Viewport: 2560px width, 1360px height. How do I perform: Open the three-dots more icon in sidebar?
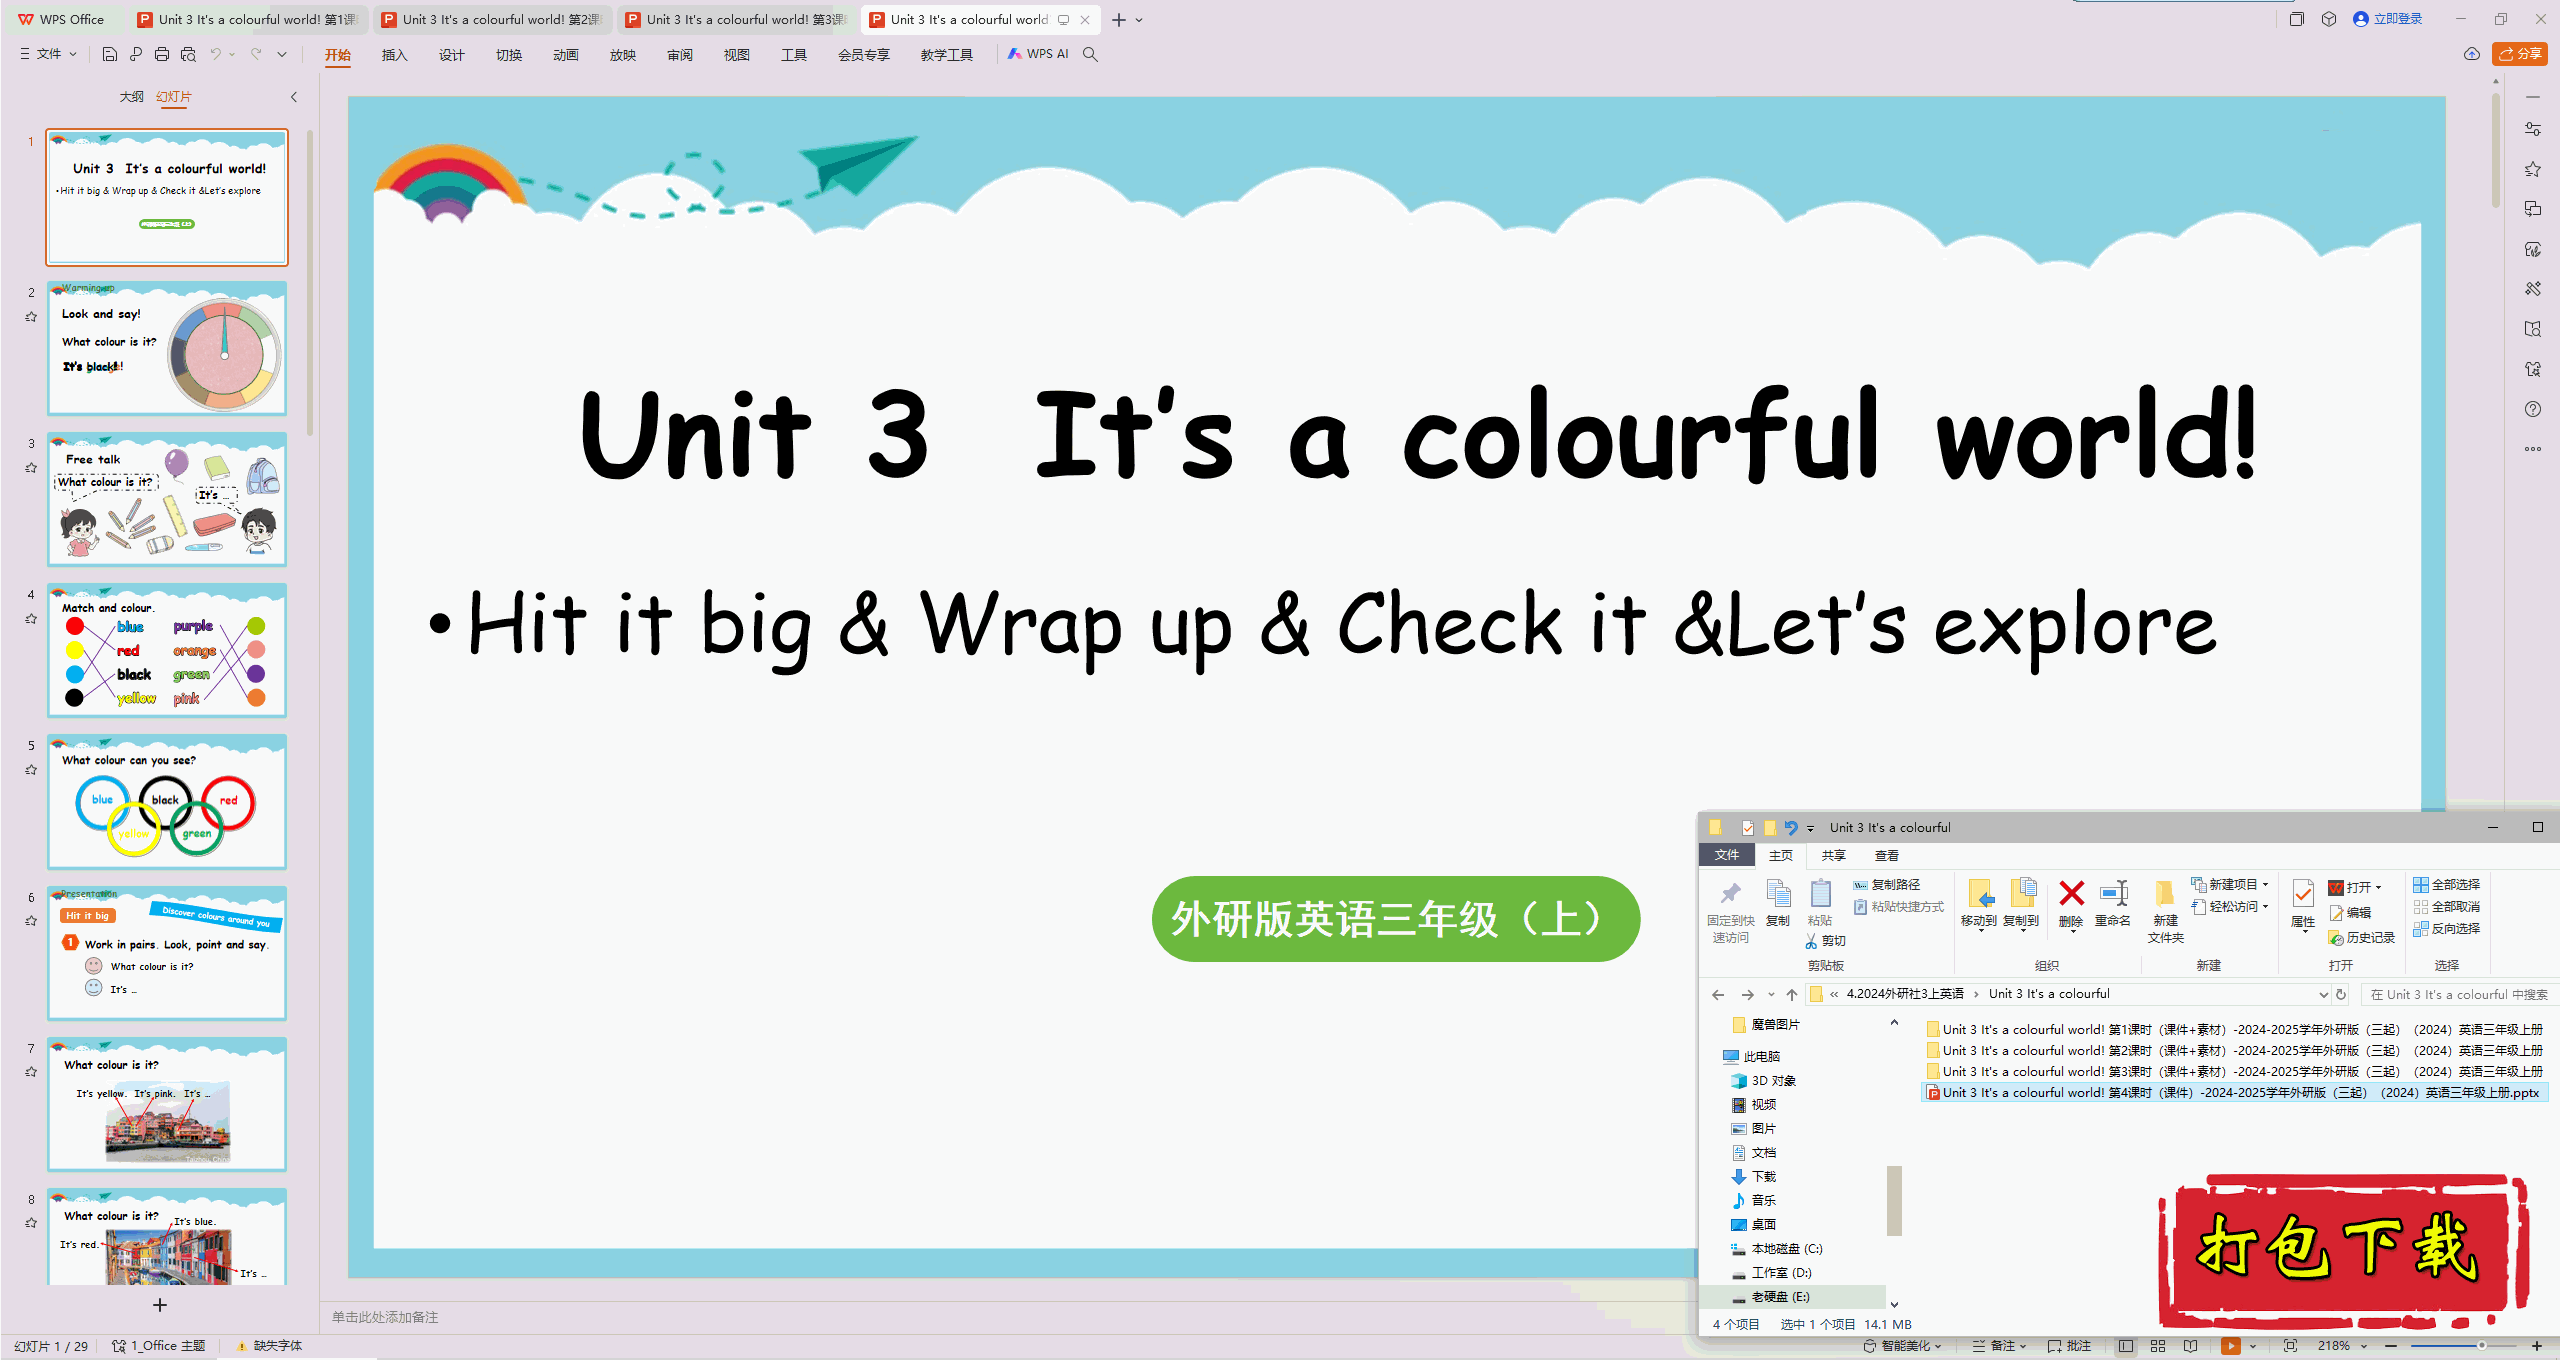(x=2533, y=449)
